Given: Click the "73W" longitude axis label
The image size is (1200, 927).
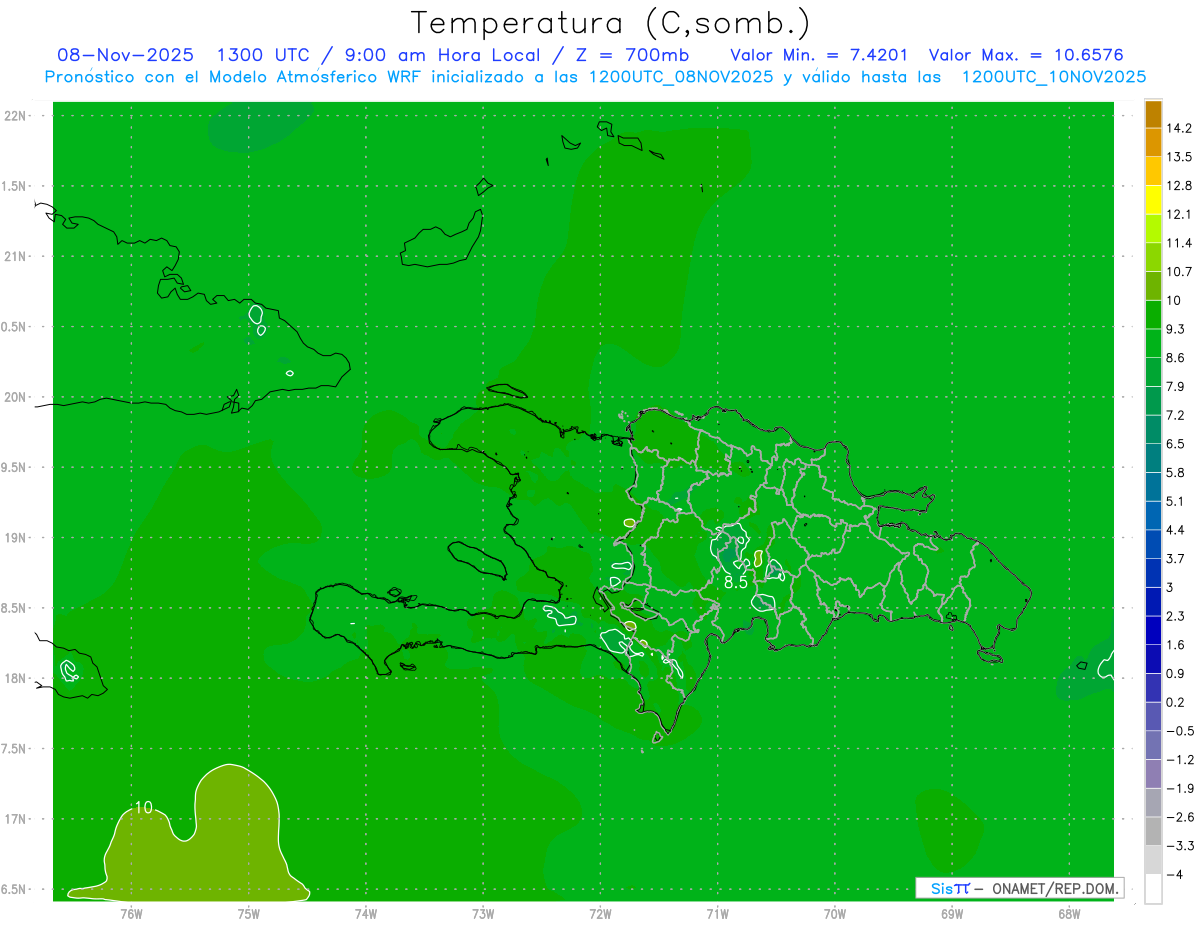Looking at the screenshot, I should [483, 914].
